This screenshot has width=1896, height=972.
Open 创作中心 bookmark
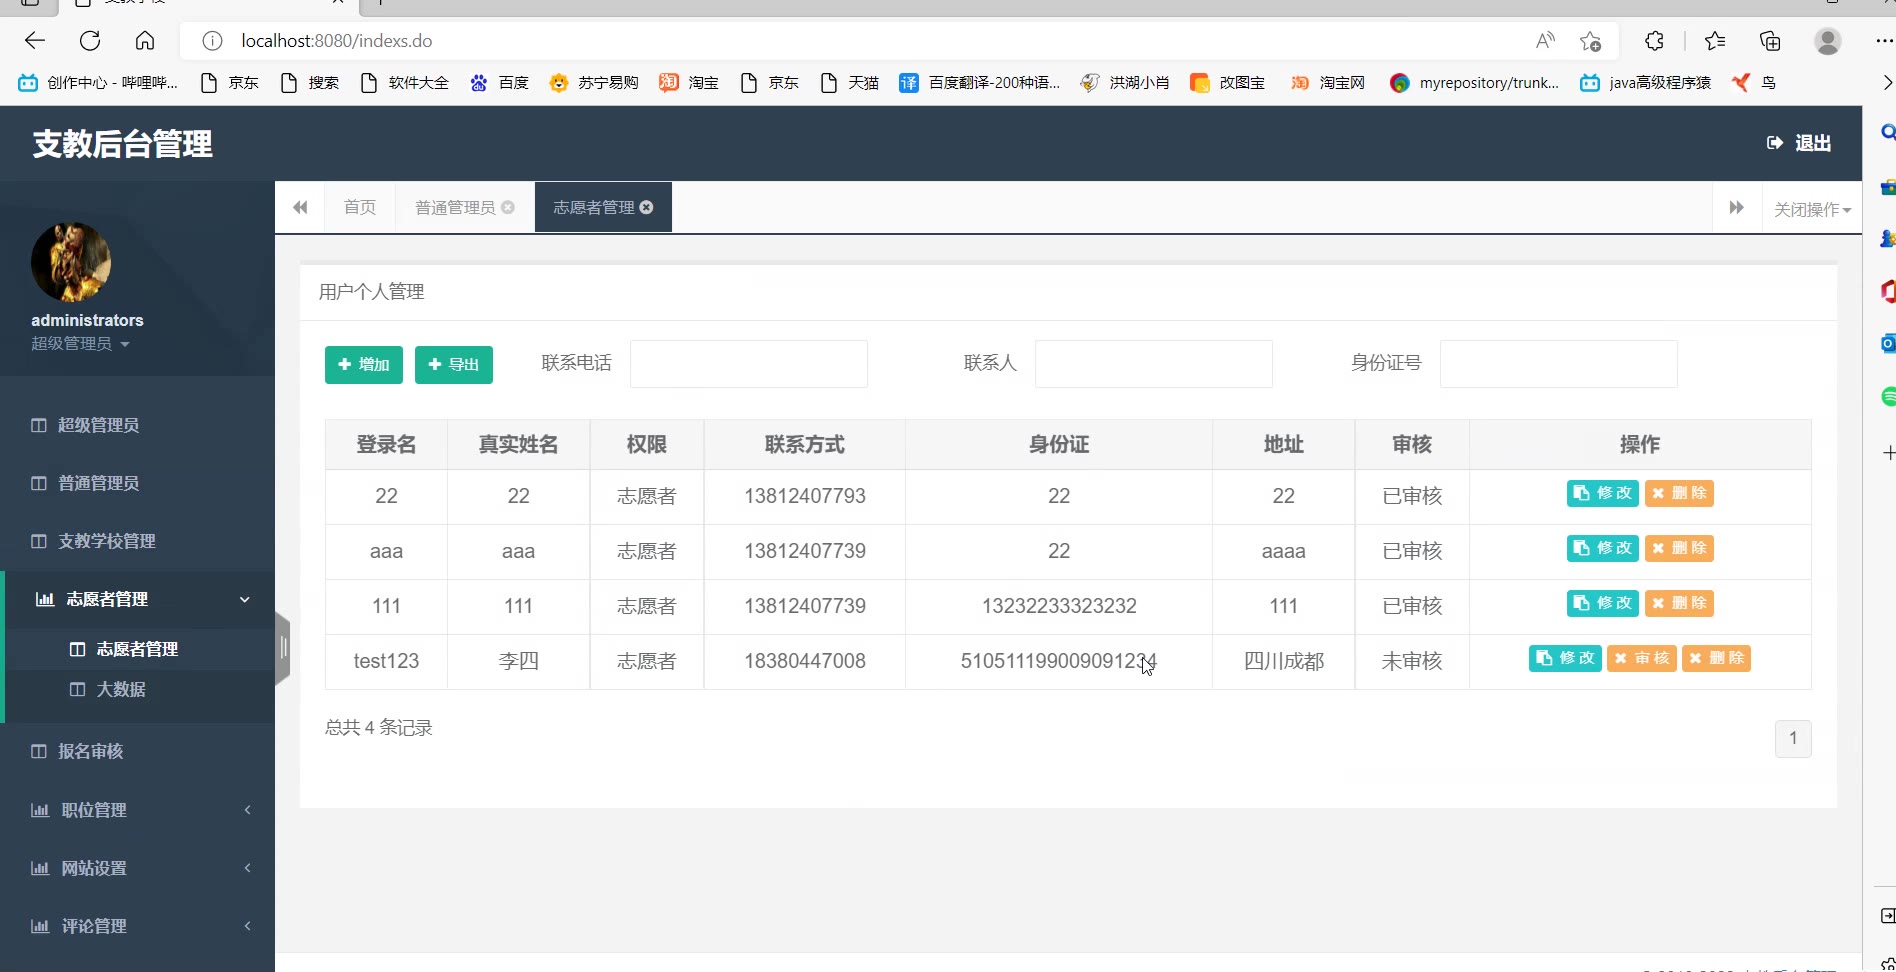[98, 83]
